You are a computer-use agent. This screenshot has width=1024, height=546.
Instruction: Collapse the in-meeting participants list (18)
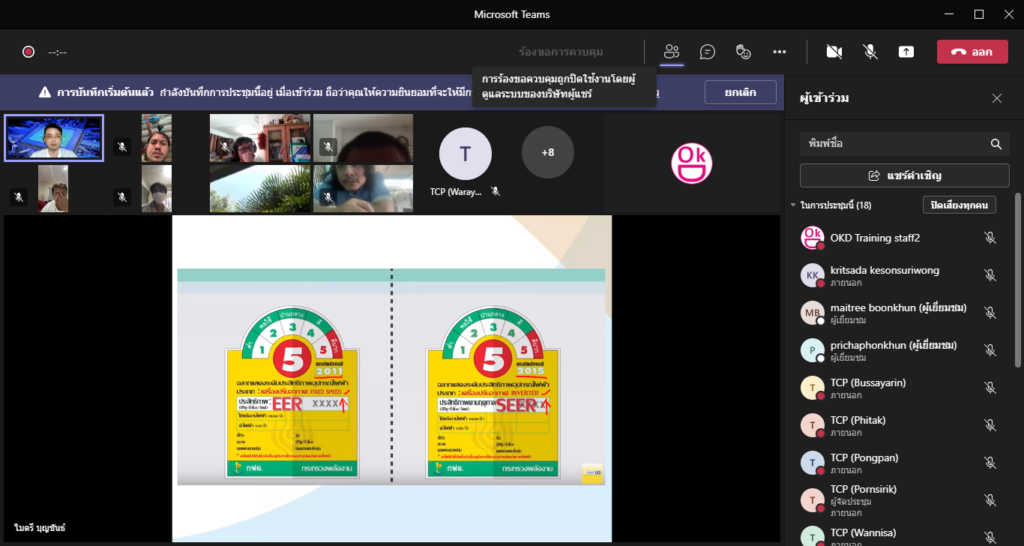(794, 205)
